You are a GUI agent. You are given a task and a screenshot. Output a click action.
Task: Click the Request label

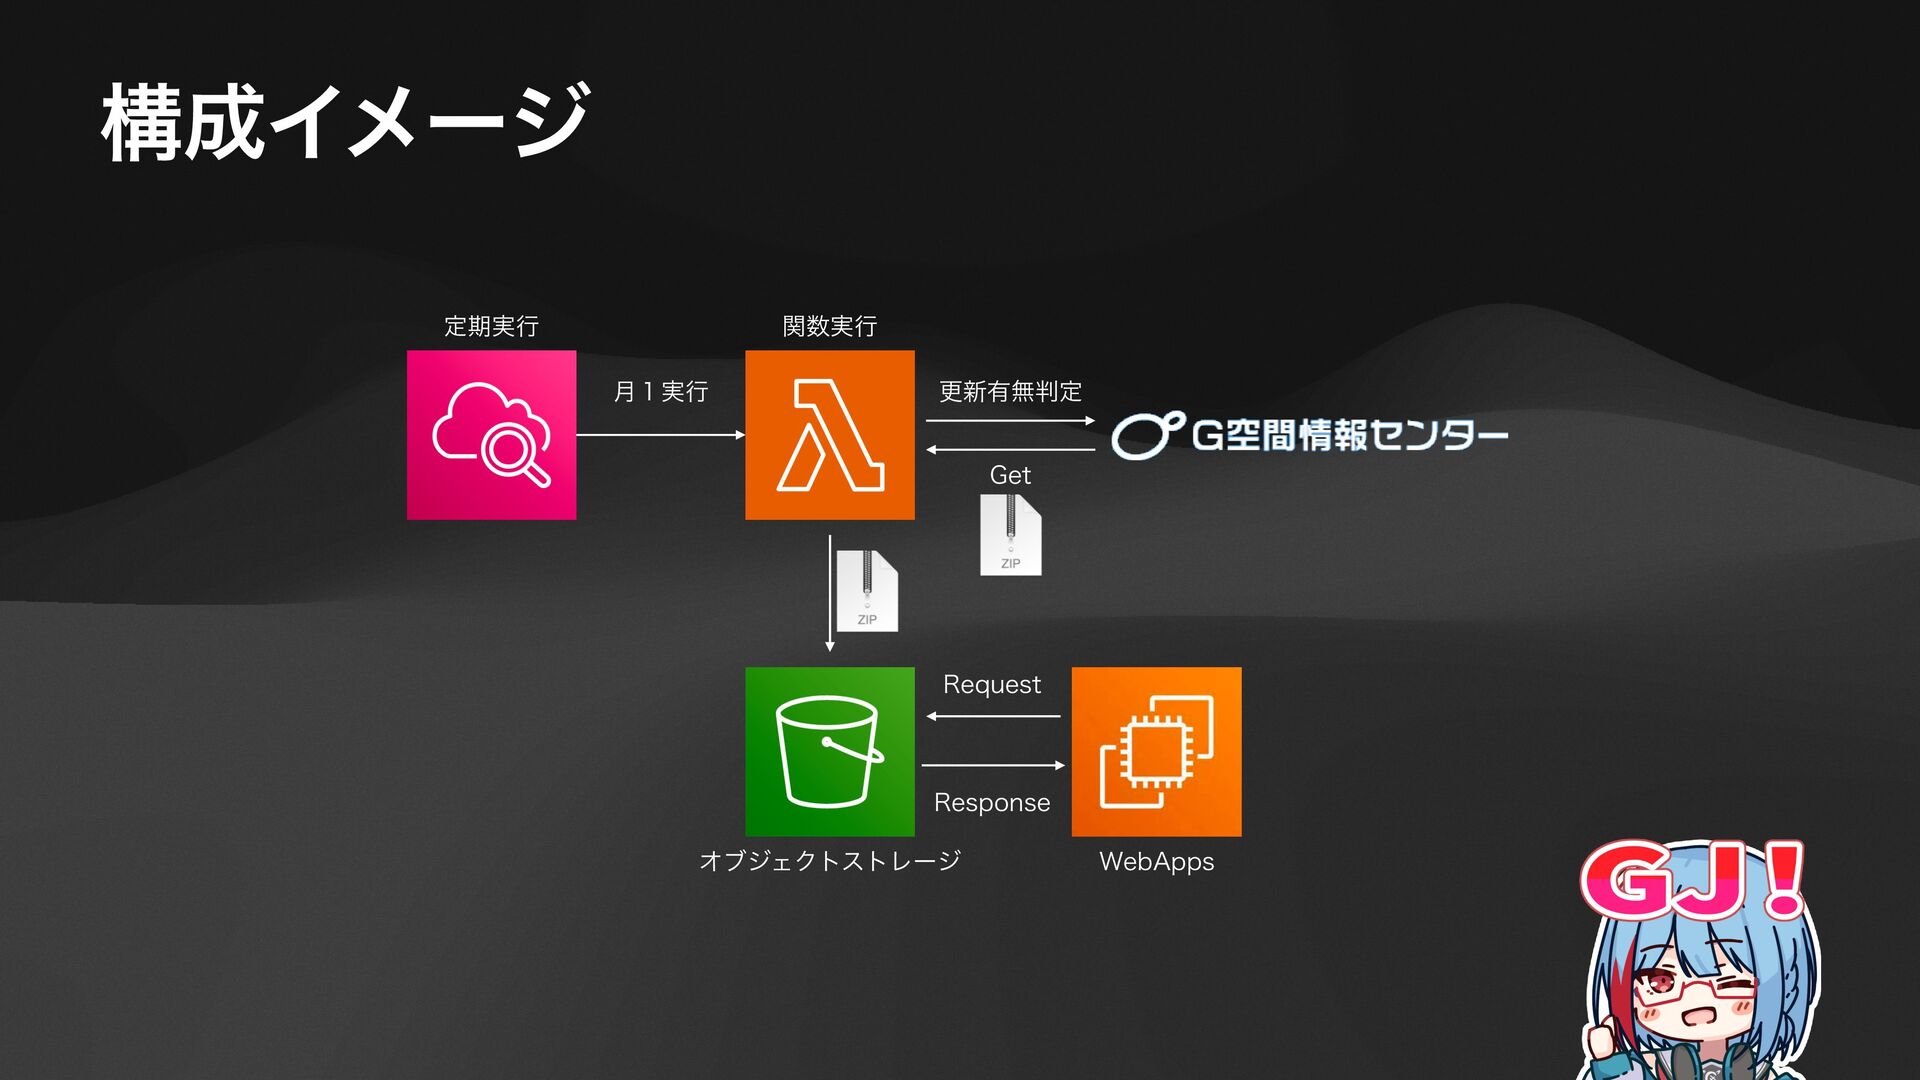point(991,684)
